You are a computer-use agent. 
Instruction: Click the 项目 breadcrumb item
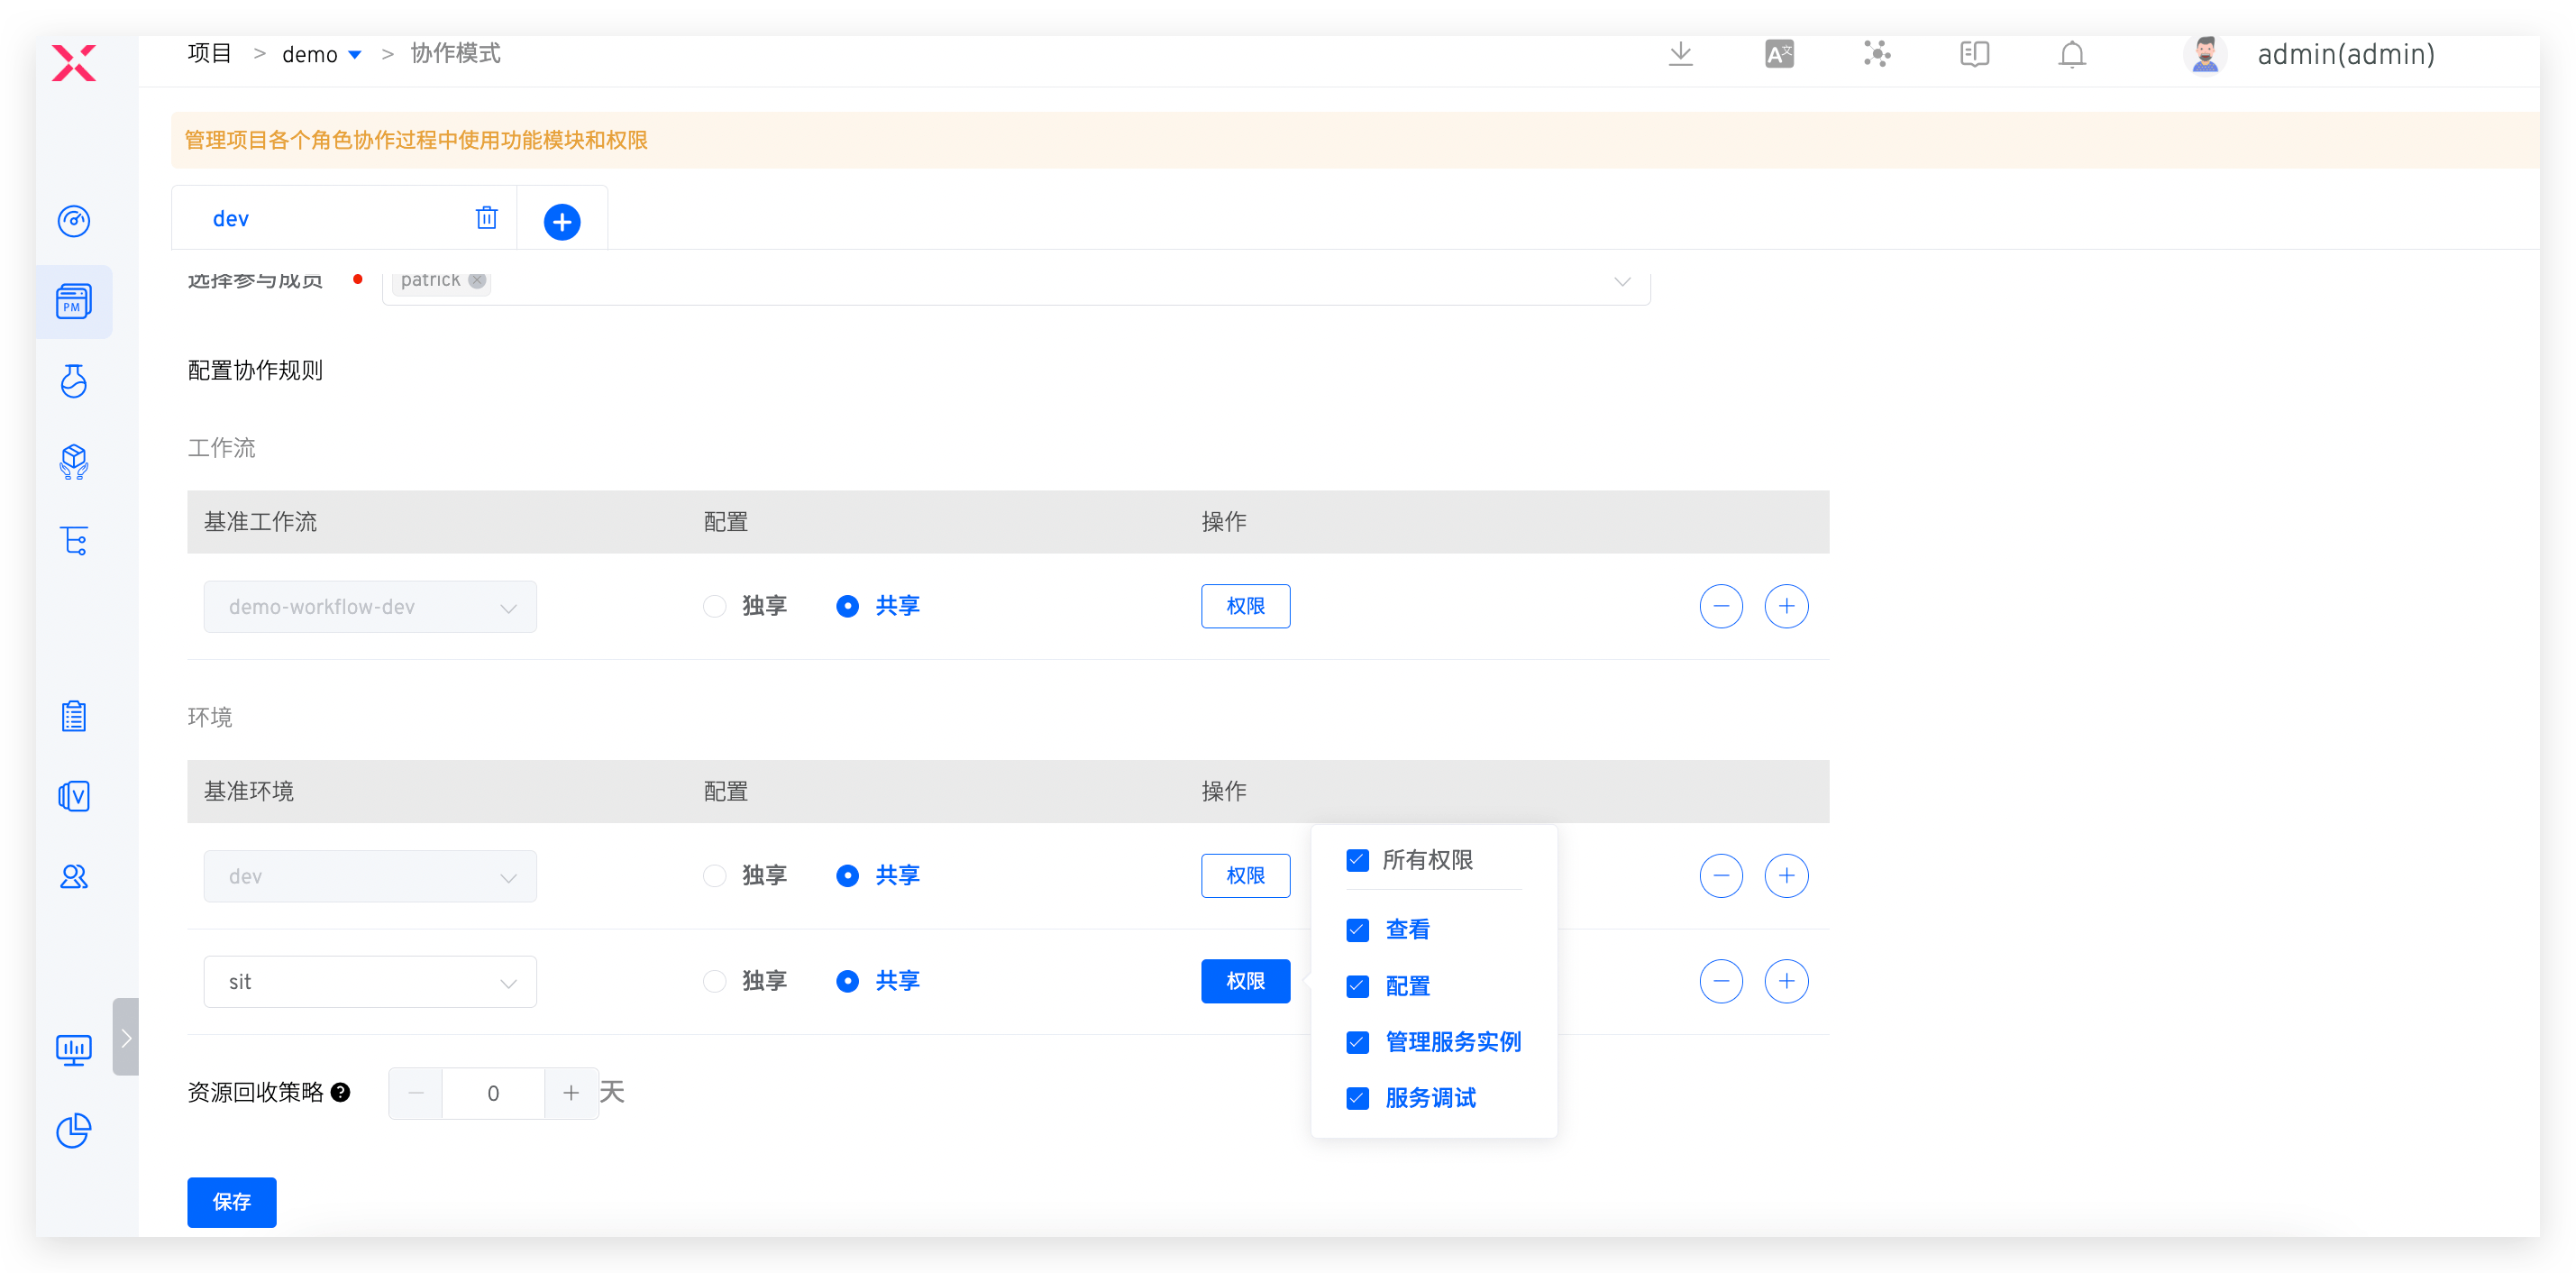(x=209, y=53)
